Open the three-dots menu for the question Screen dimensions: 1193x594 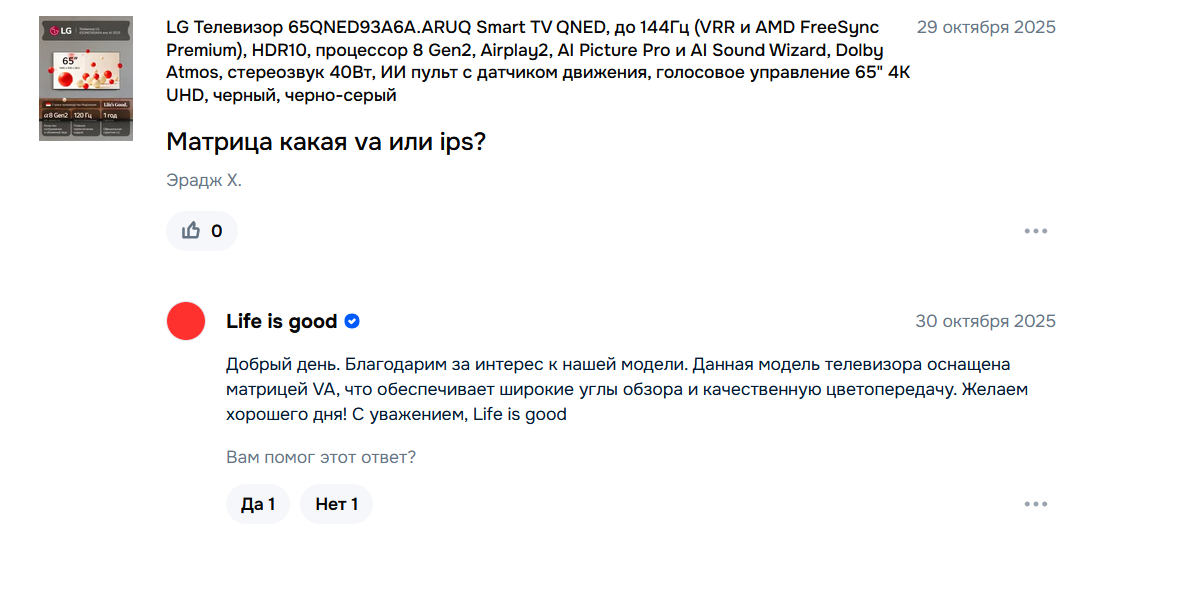click(1035, 231)
